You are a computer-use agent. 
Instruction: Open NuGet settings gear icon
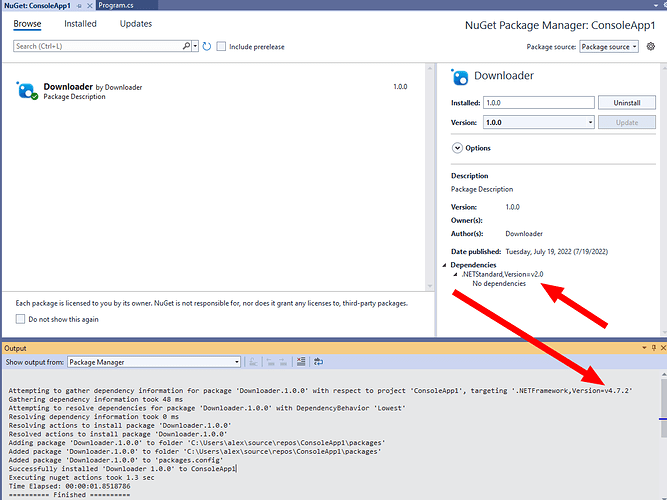click(x=651, y=46)
